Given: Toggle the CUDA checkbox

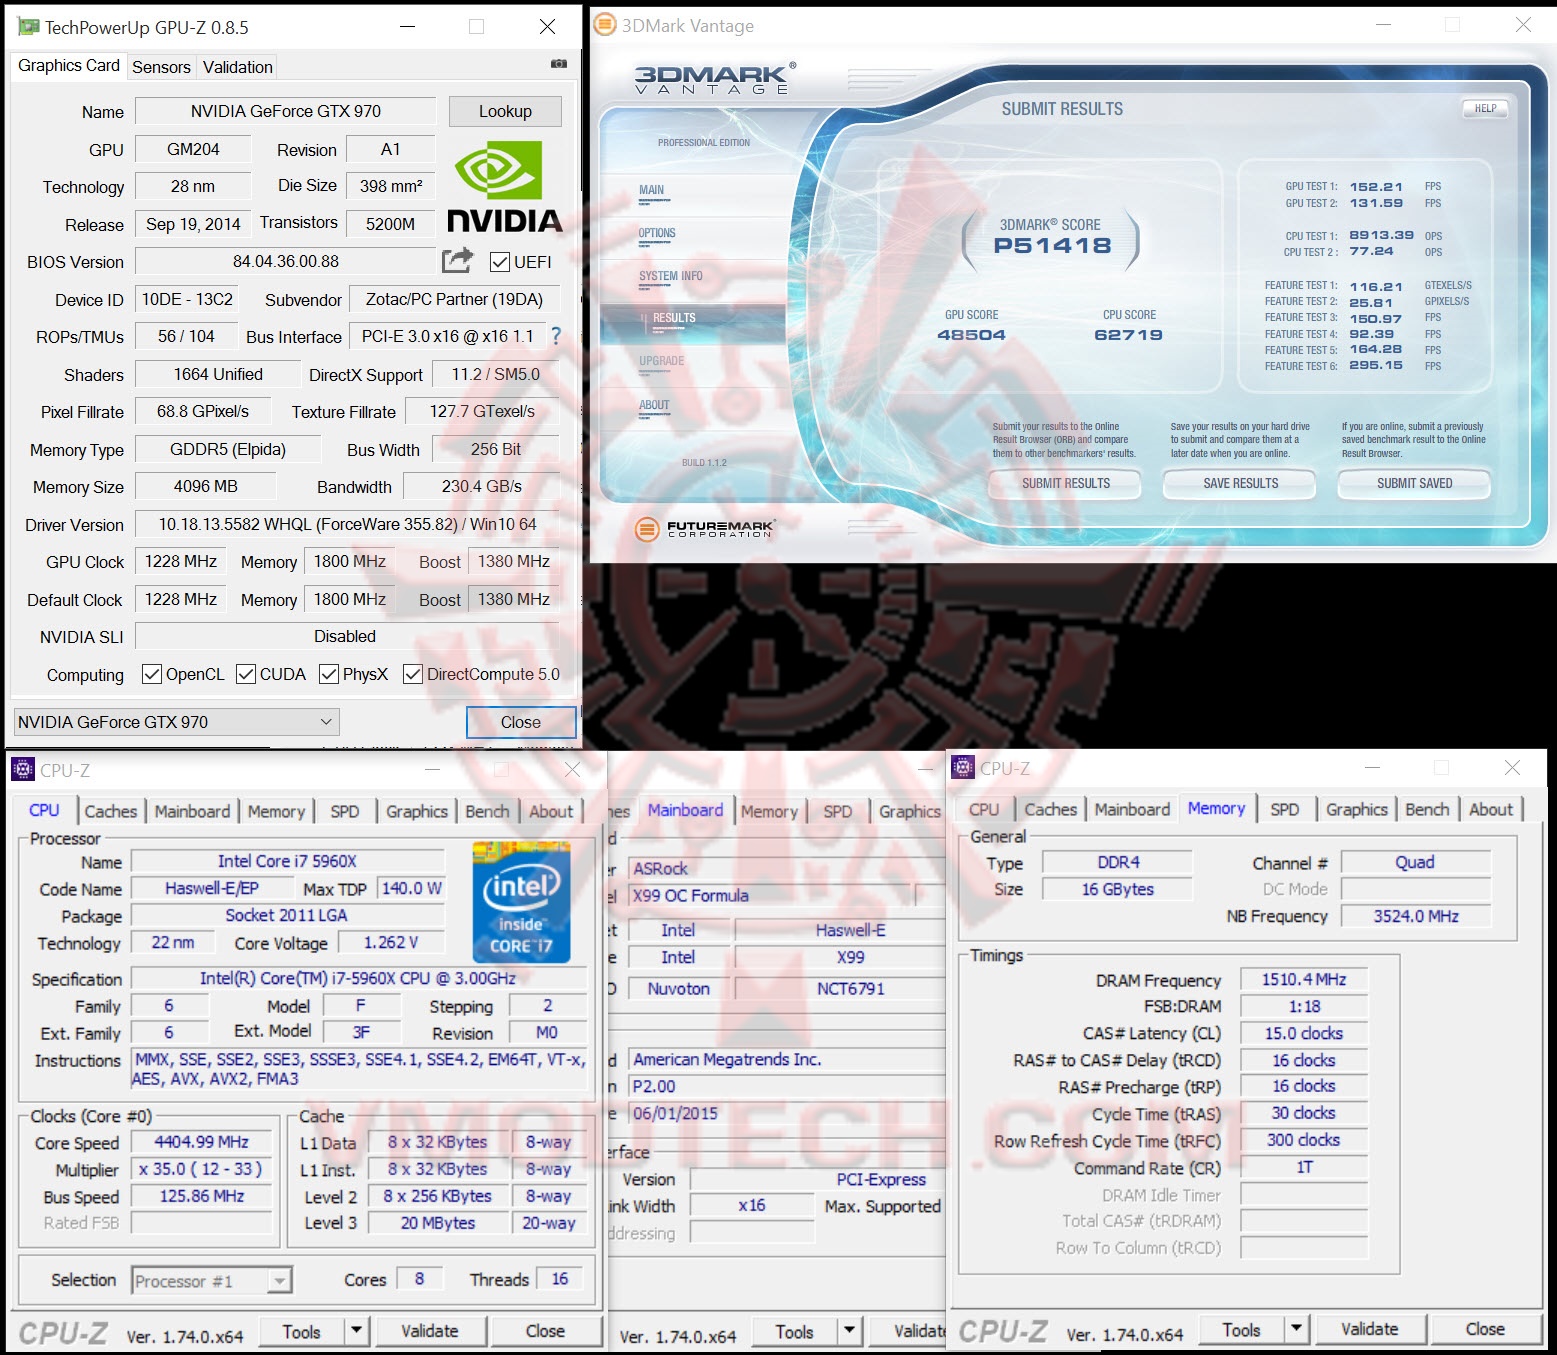Looking at the screenshot, I should click(x=246, y=674).
